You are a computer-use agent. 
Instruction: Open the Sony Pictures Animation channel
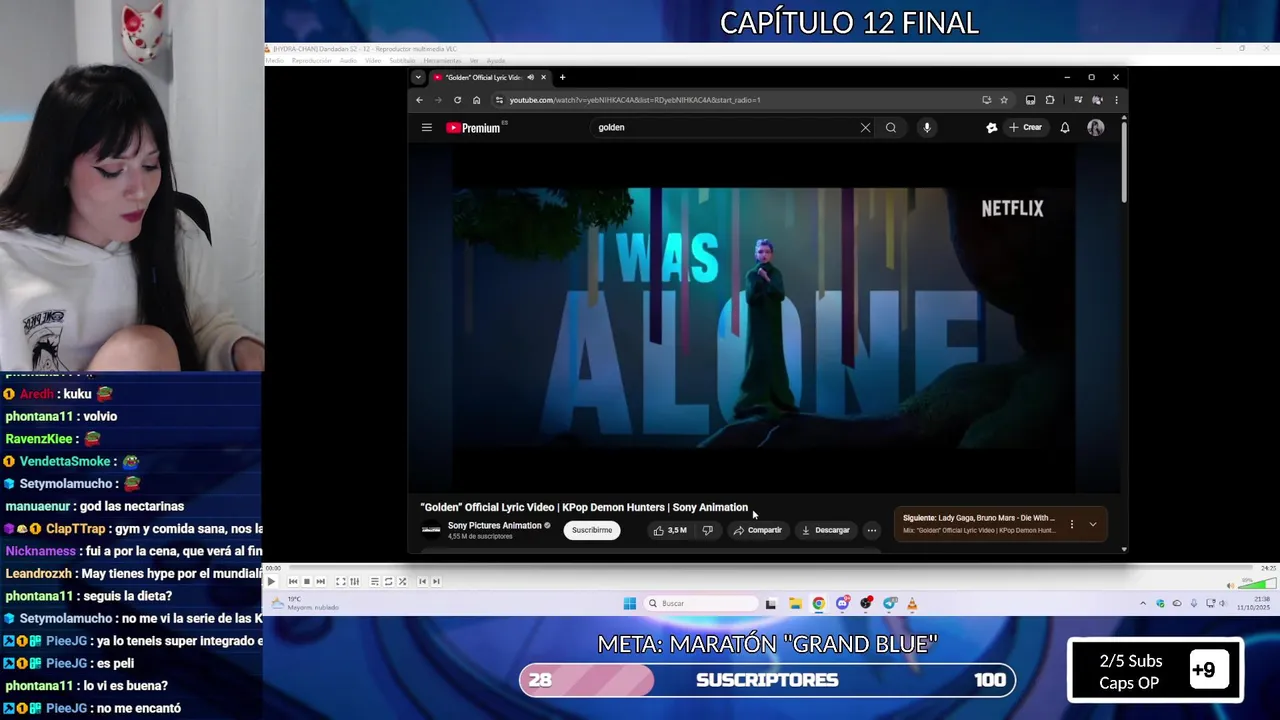[x=494, y=525]
